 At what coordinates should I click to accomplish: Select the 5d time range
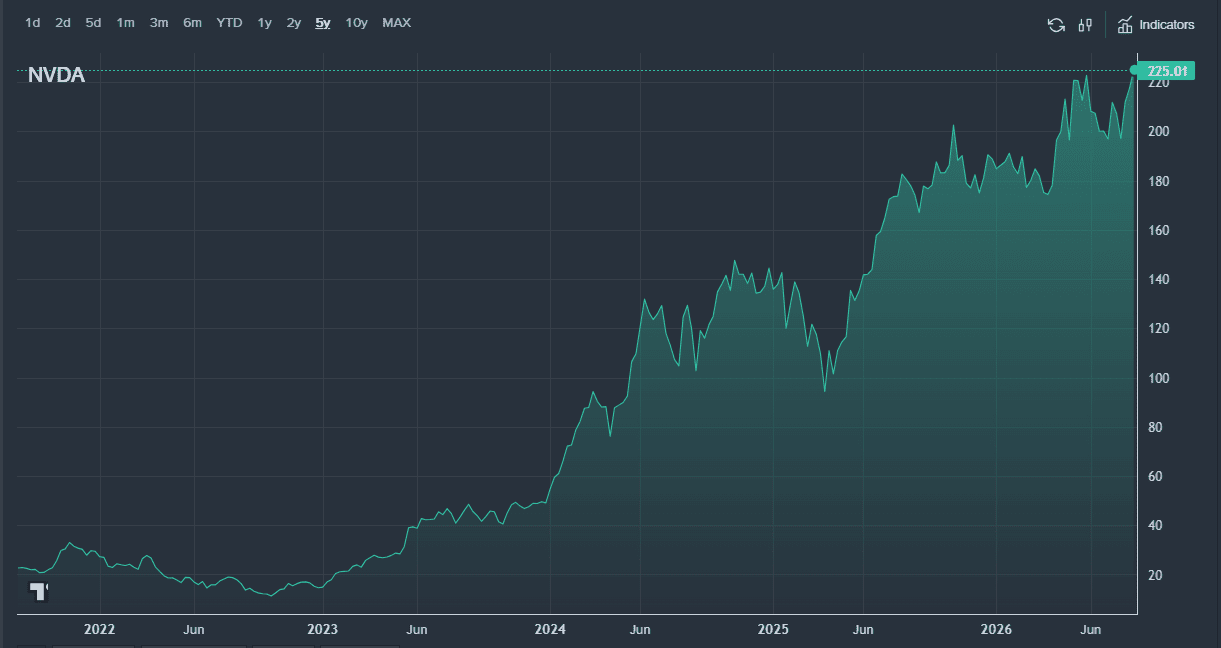[93, 23]
